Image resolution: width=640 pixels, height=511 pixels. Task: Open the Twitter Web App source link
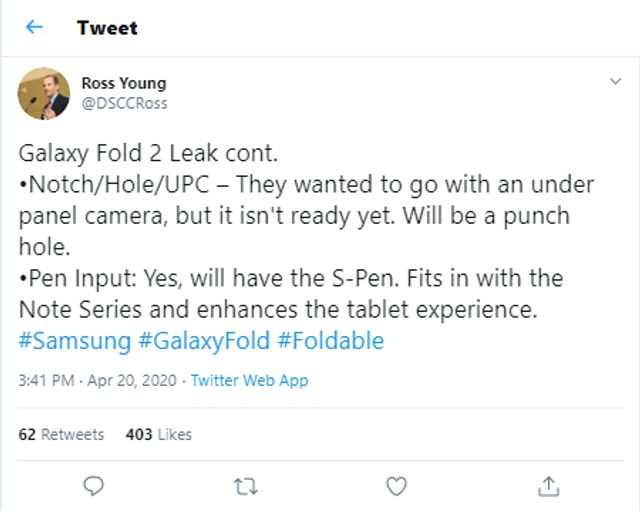[x=249, y=380]
